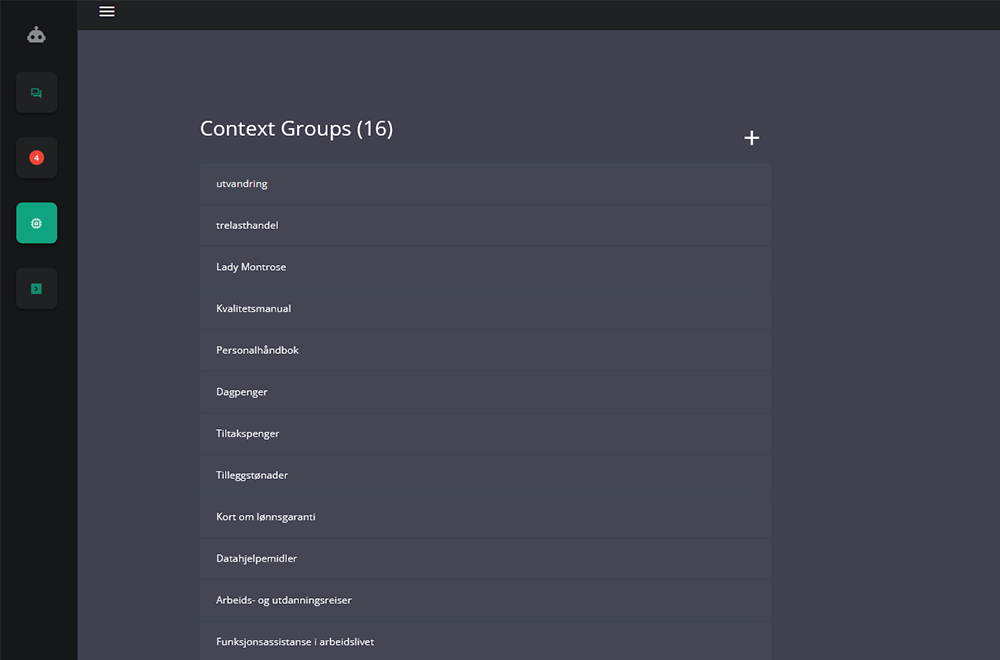Click the Context Groups (16) heading
Screen dimensions: 1000x660
[x=296, y=129]
